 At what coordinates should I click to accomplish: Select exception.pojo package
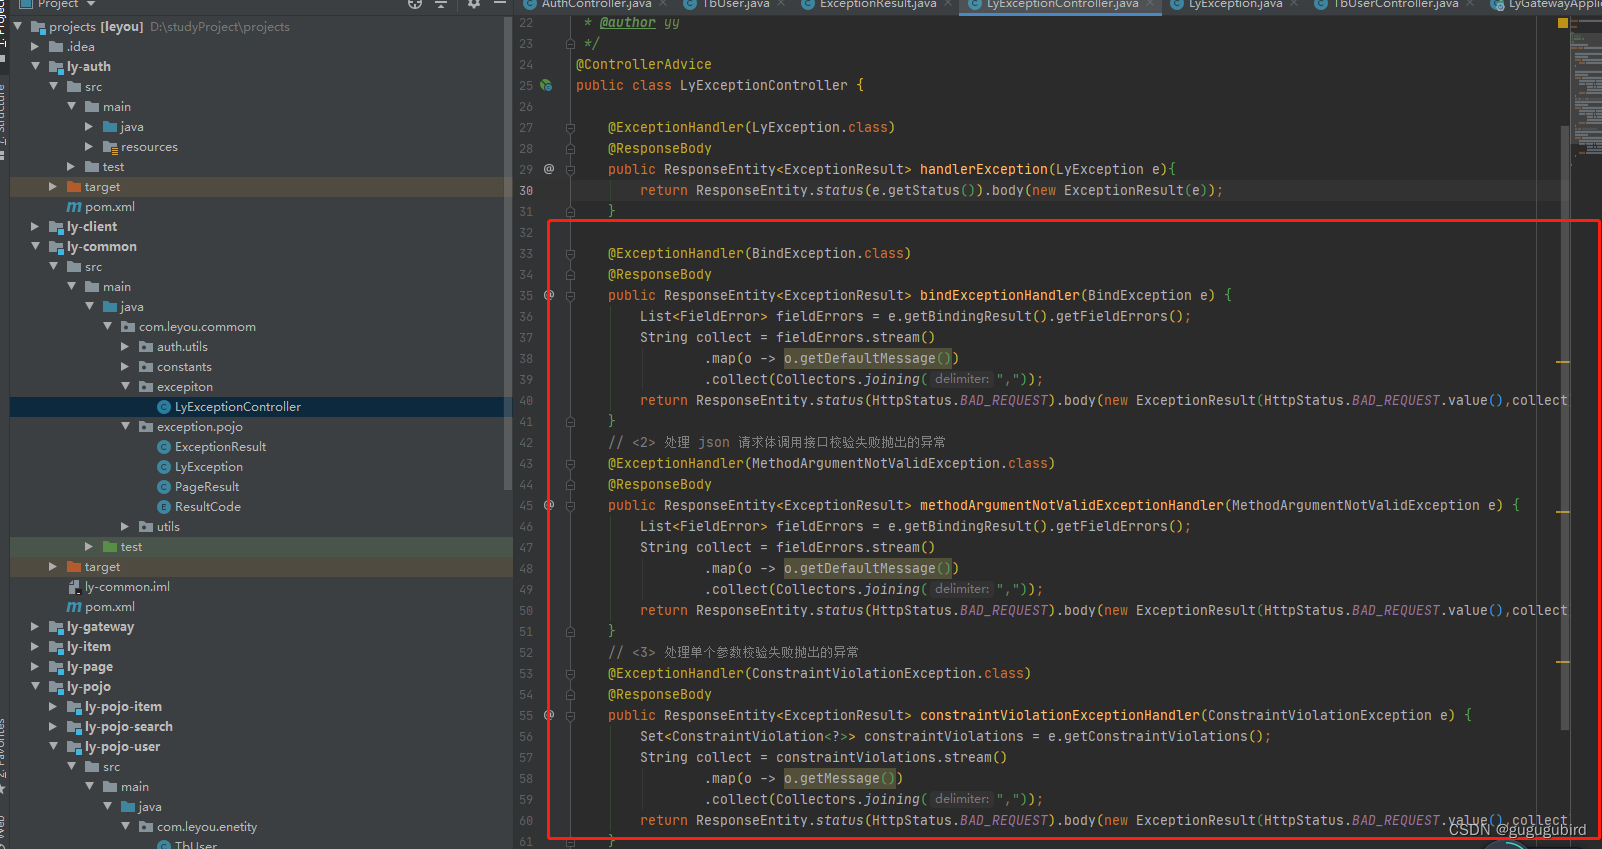(x=200, y=427)
